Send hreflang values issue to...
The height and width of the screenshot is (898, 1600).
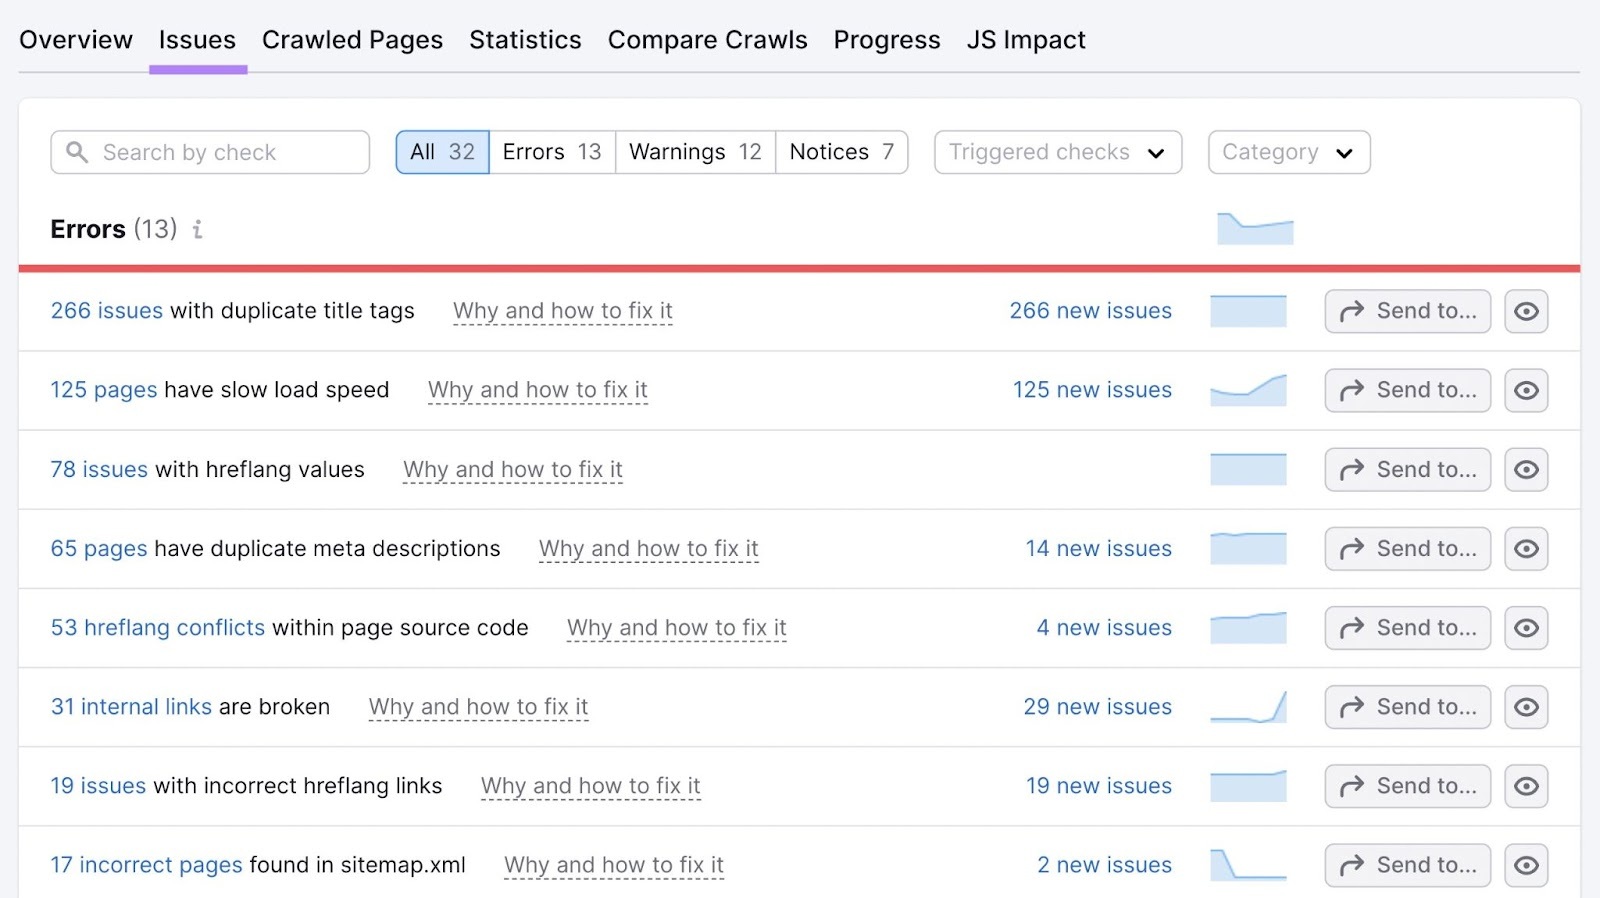pos(1408,470)
